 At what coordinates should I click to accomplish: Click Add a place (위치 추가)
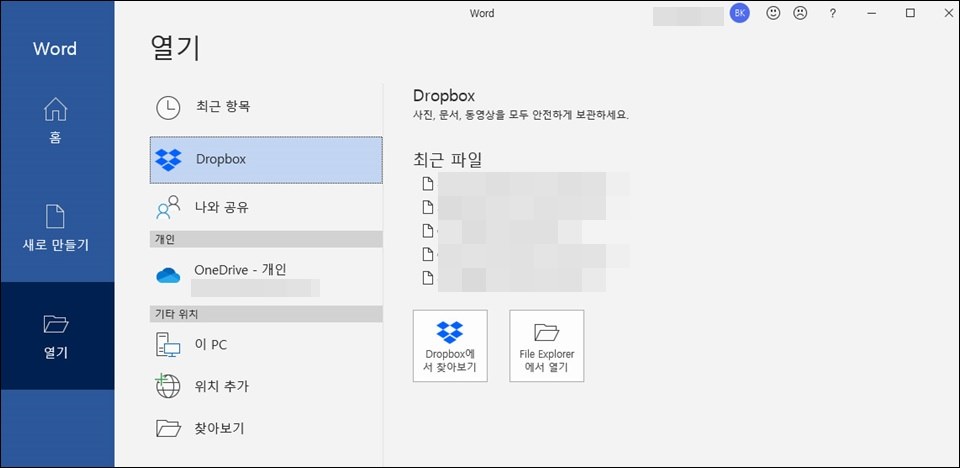(x=266, y=387)
